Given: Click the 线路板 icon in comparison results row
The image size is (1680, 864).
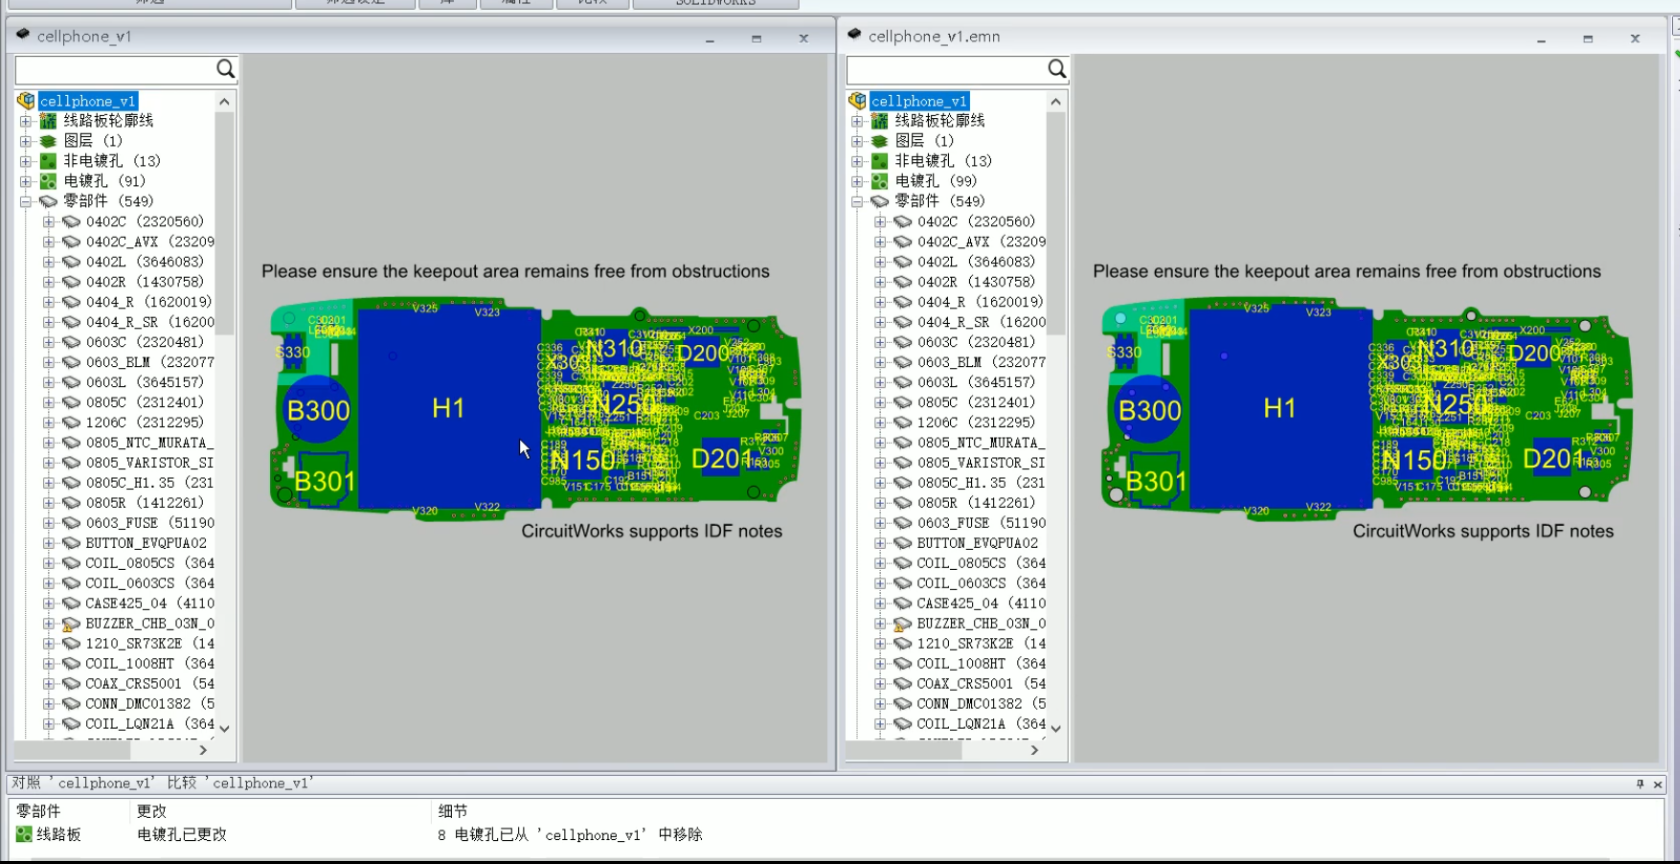Looking at the screenshot, I should 24,834.
